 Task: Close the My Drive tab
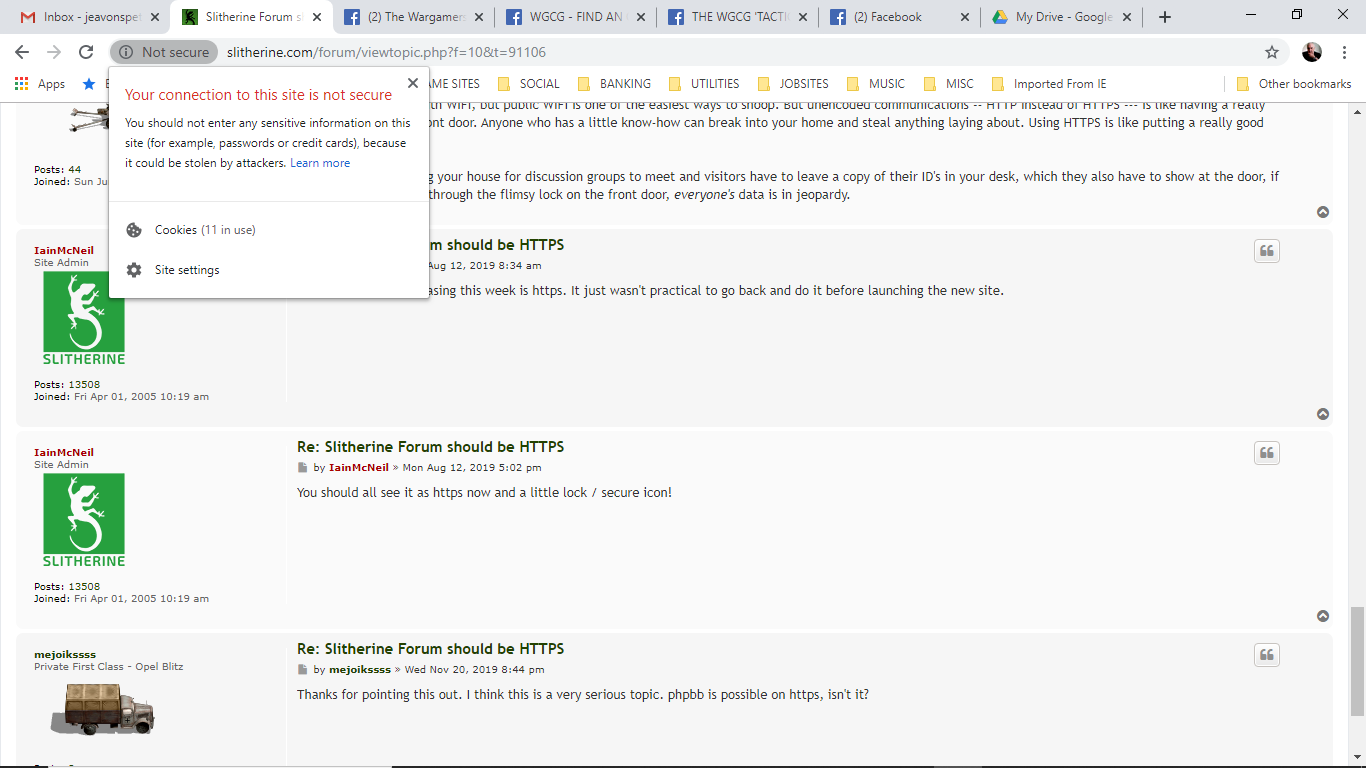(1127, 17)
